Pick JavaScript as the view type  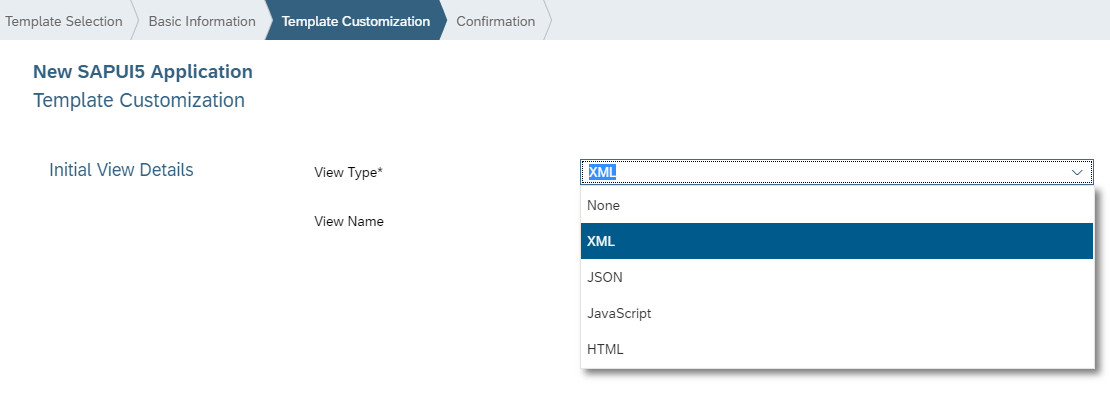837,313
